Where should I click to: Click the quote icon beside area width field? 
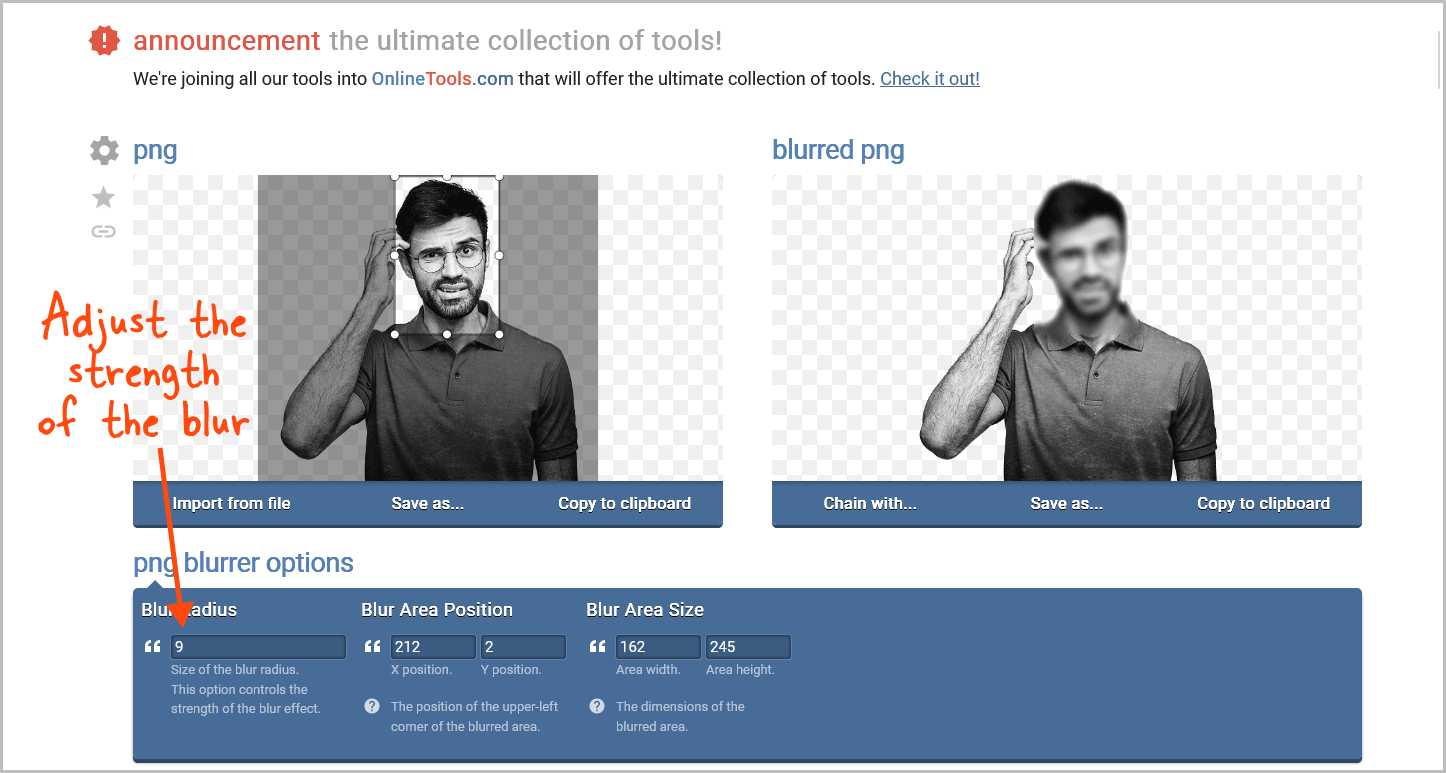597,646
